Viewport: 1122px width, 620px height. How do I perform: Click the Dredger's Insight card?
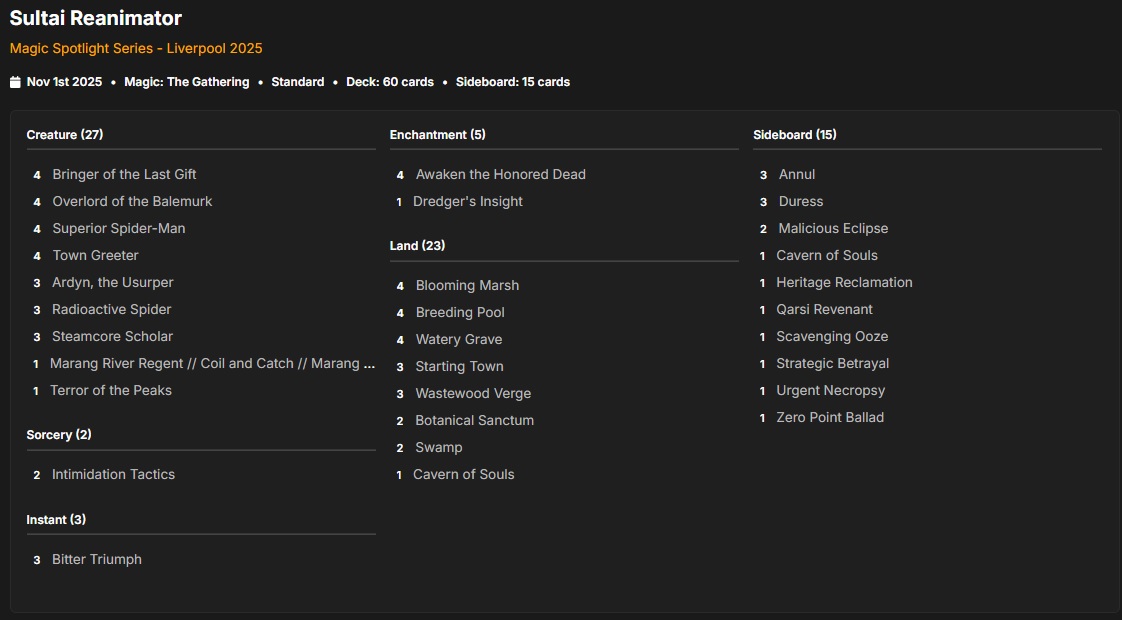coord(467,201)
